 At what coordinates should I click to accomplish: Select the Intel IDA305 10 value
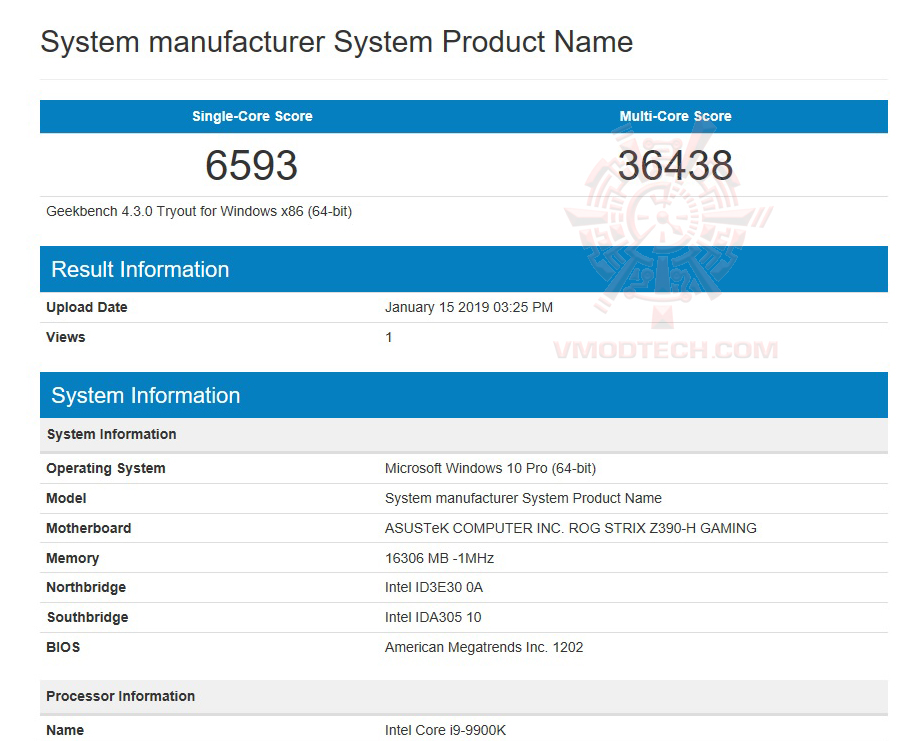point(433,618)
